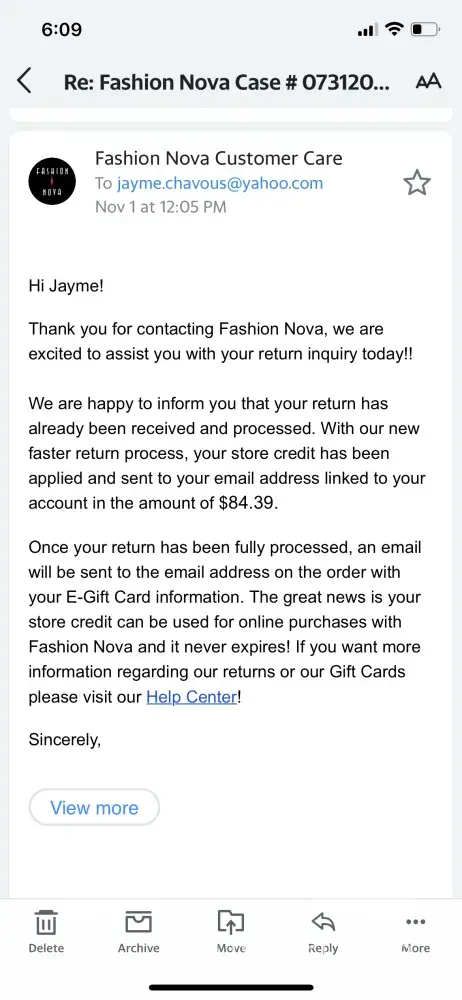
Task: Expand message with View more
Action: tap(94, 807)
